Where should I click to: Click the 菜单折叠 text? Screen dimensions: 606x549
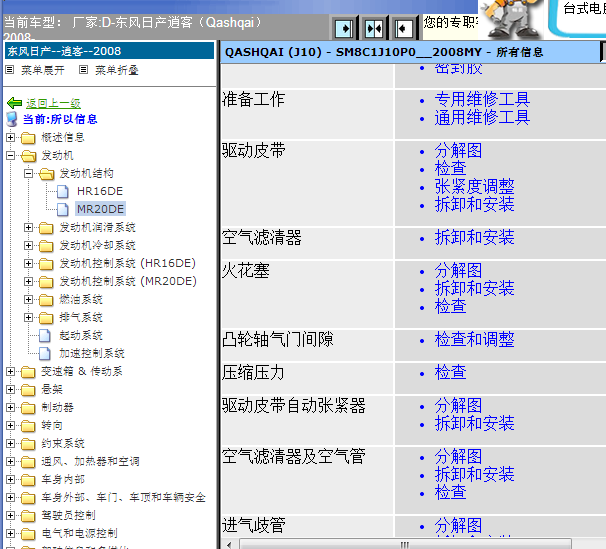[x=117, y=70]
